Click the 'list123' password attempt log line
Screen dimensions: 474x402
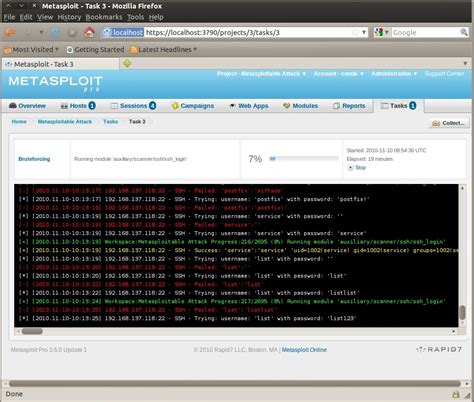187,318
